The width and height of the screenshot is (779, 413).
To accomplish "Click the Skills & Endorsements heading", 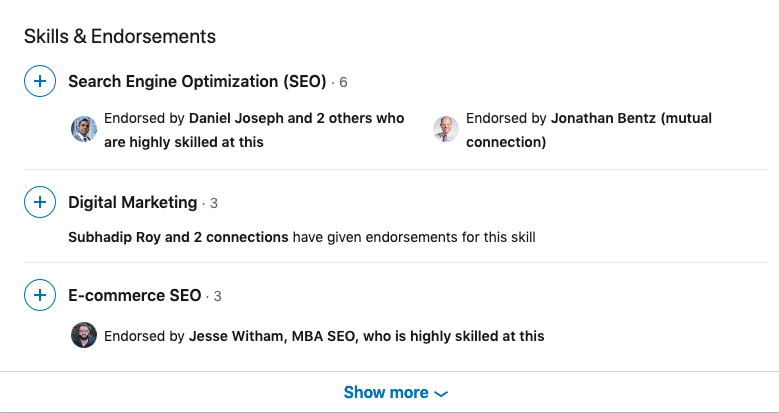I will pyautogui.click(x=120, y=37).
